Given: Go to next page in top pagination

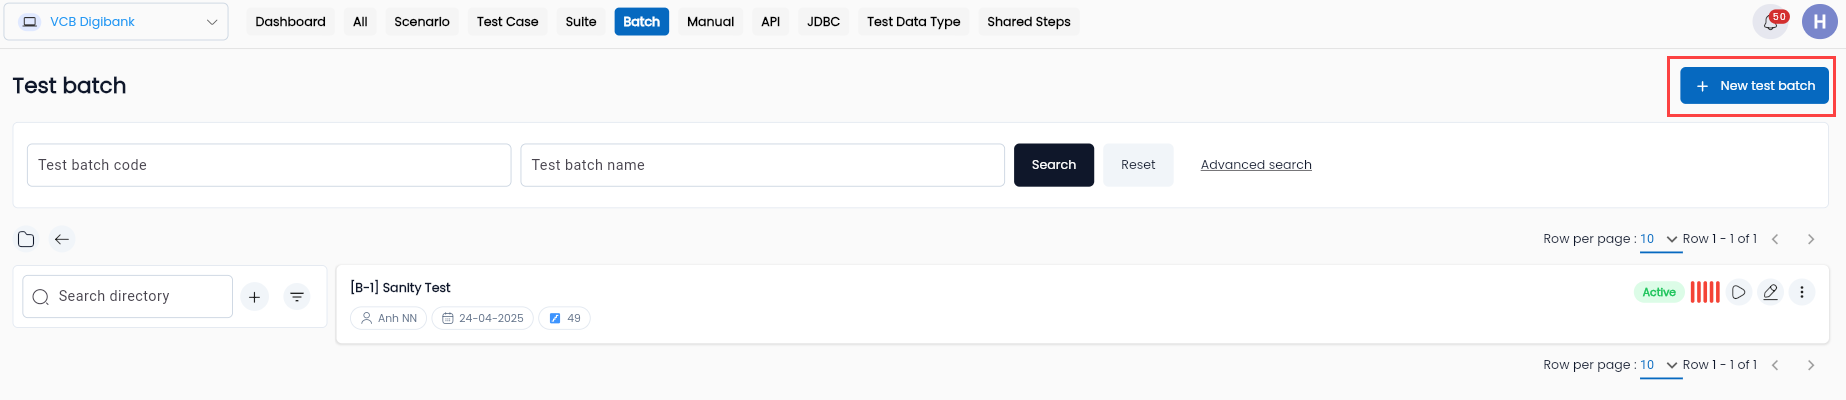Looking at the screenshot, I should (1811, 239).
